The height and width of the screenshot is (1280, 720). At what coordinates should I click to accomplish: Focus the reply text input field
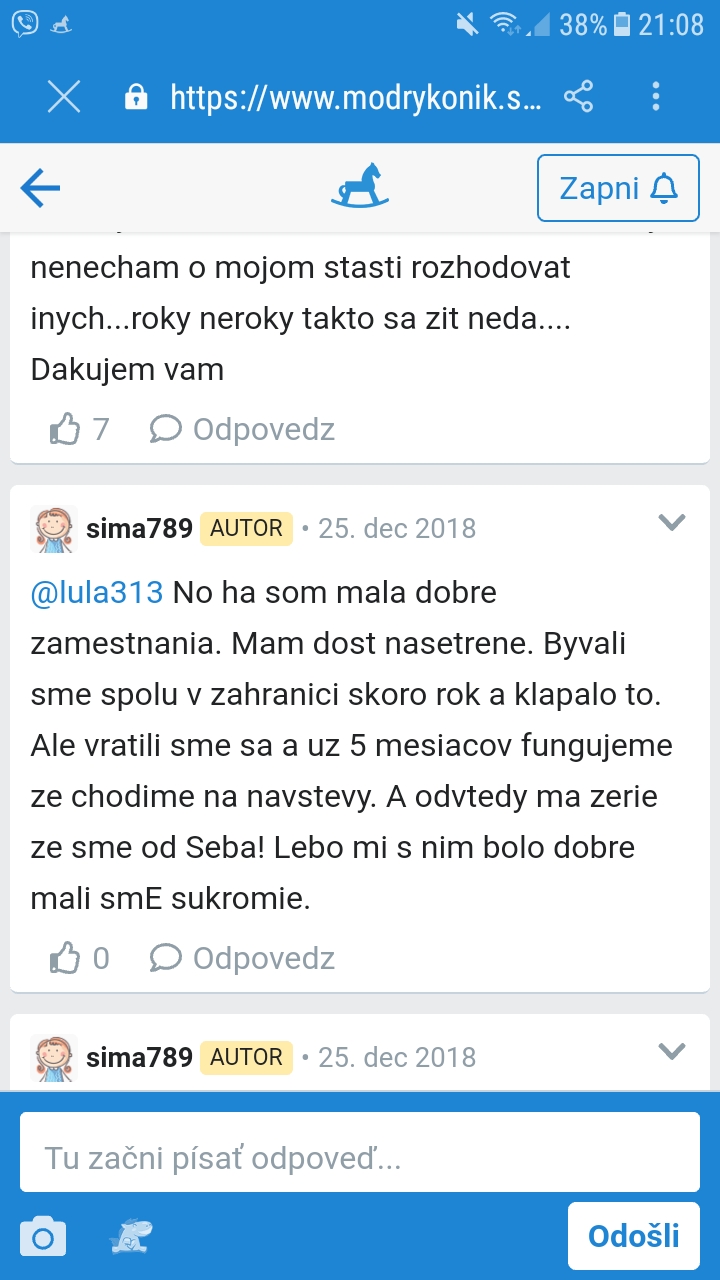[359, 1159]
